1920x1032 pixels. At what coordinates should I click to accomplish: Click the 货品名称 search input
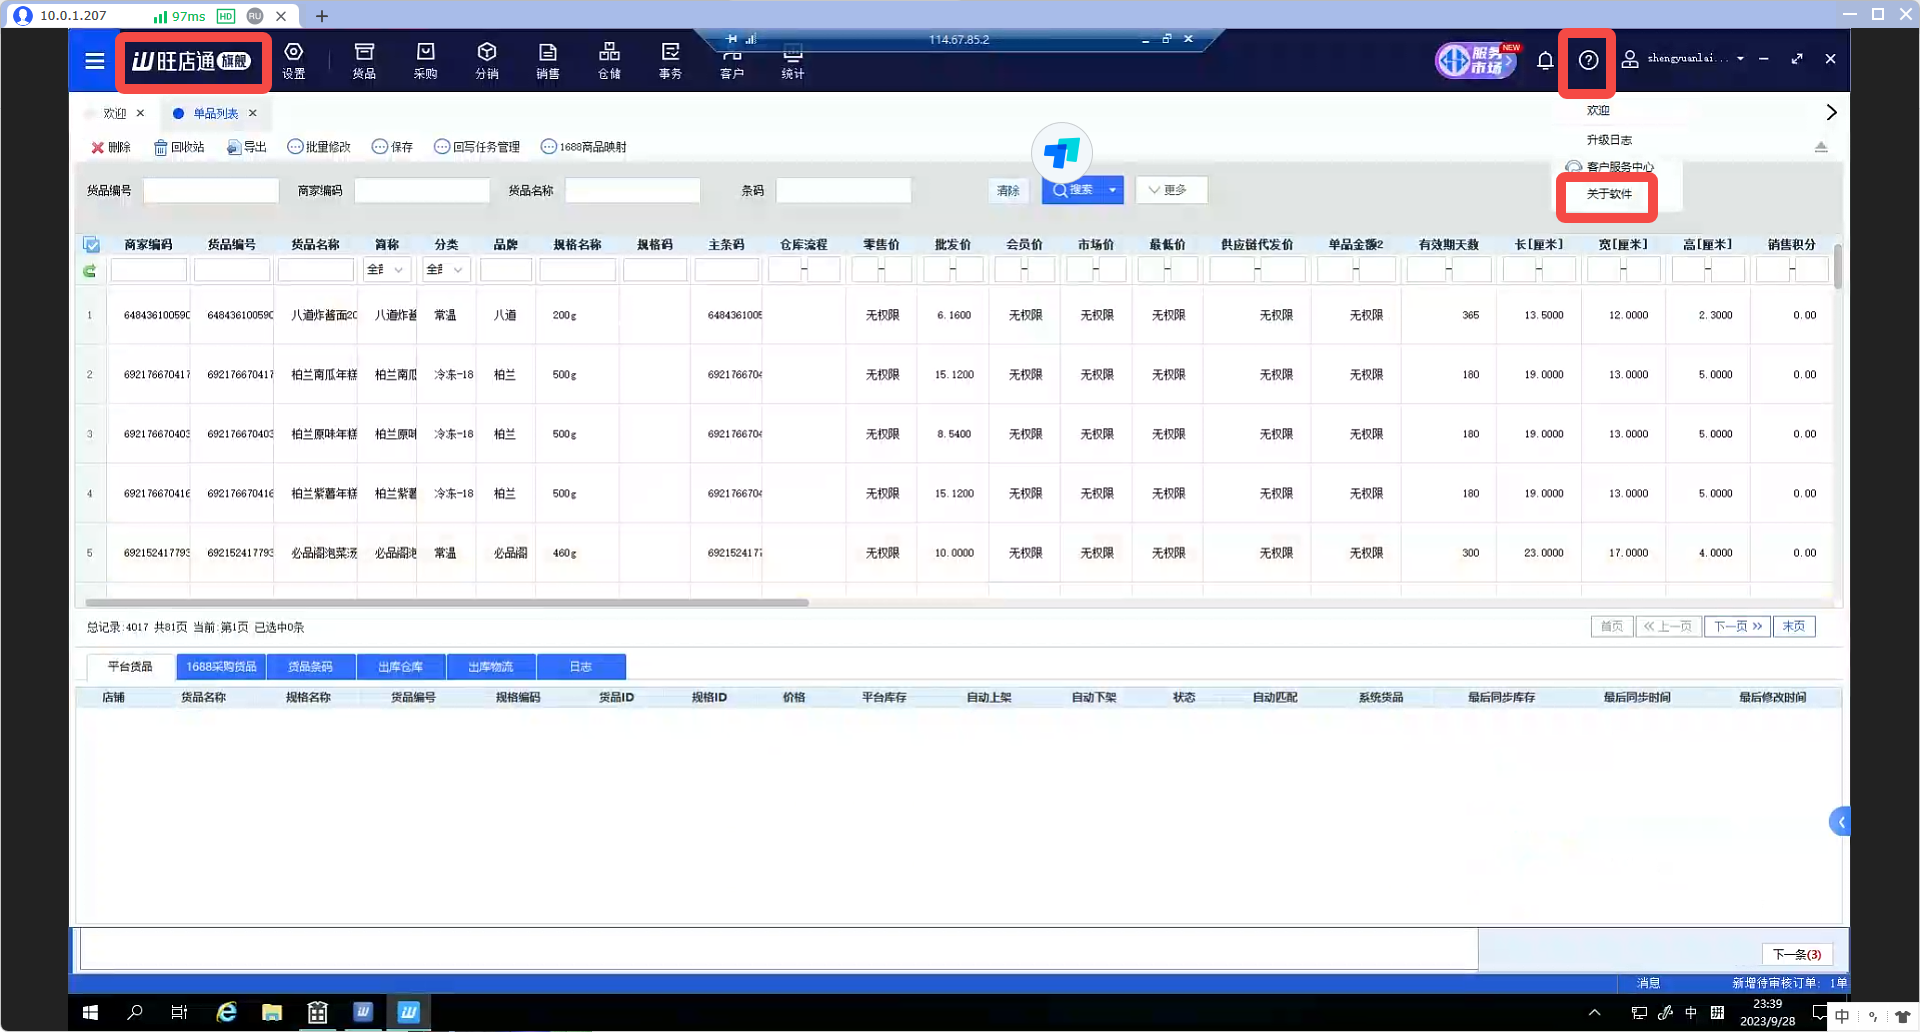pyautogui.click(x=633, y=190)
